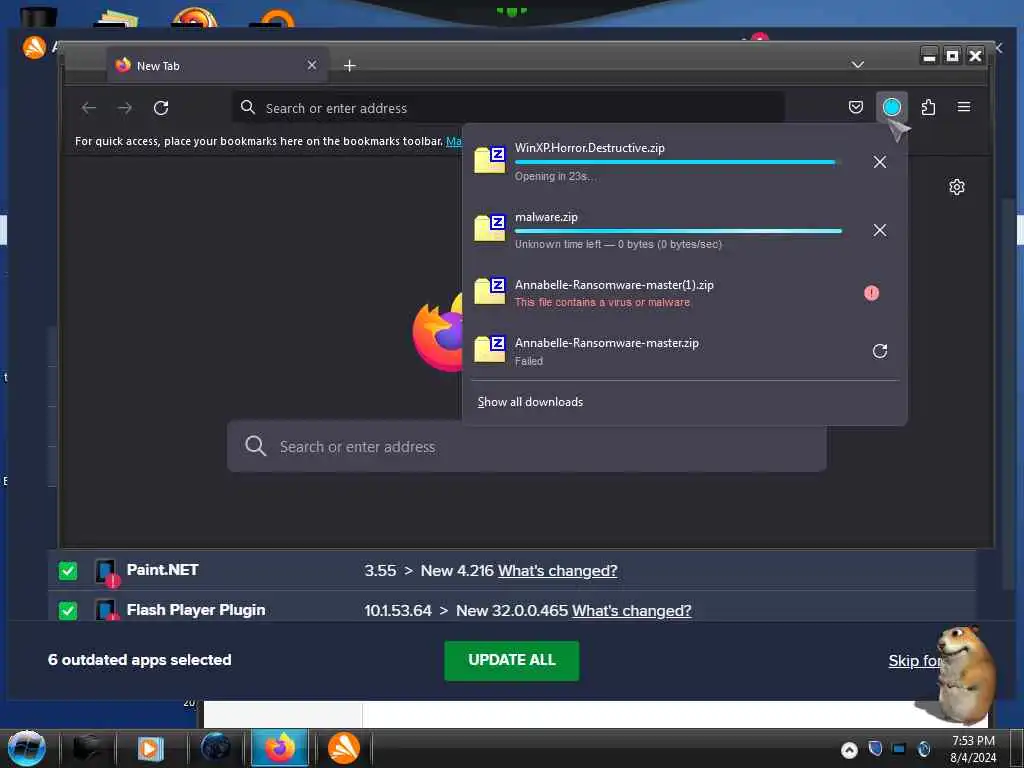Image resolution: width=1024 pixels, height=768 pixels.
Task: Reload the current page
Action: pyautogui.click(x=161, y=108)
